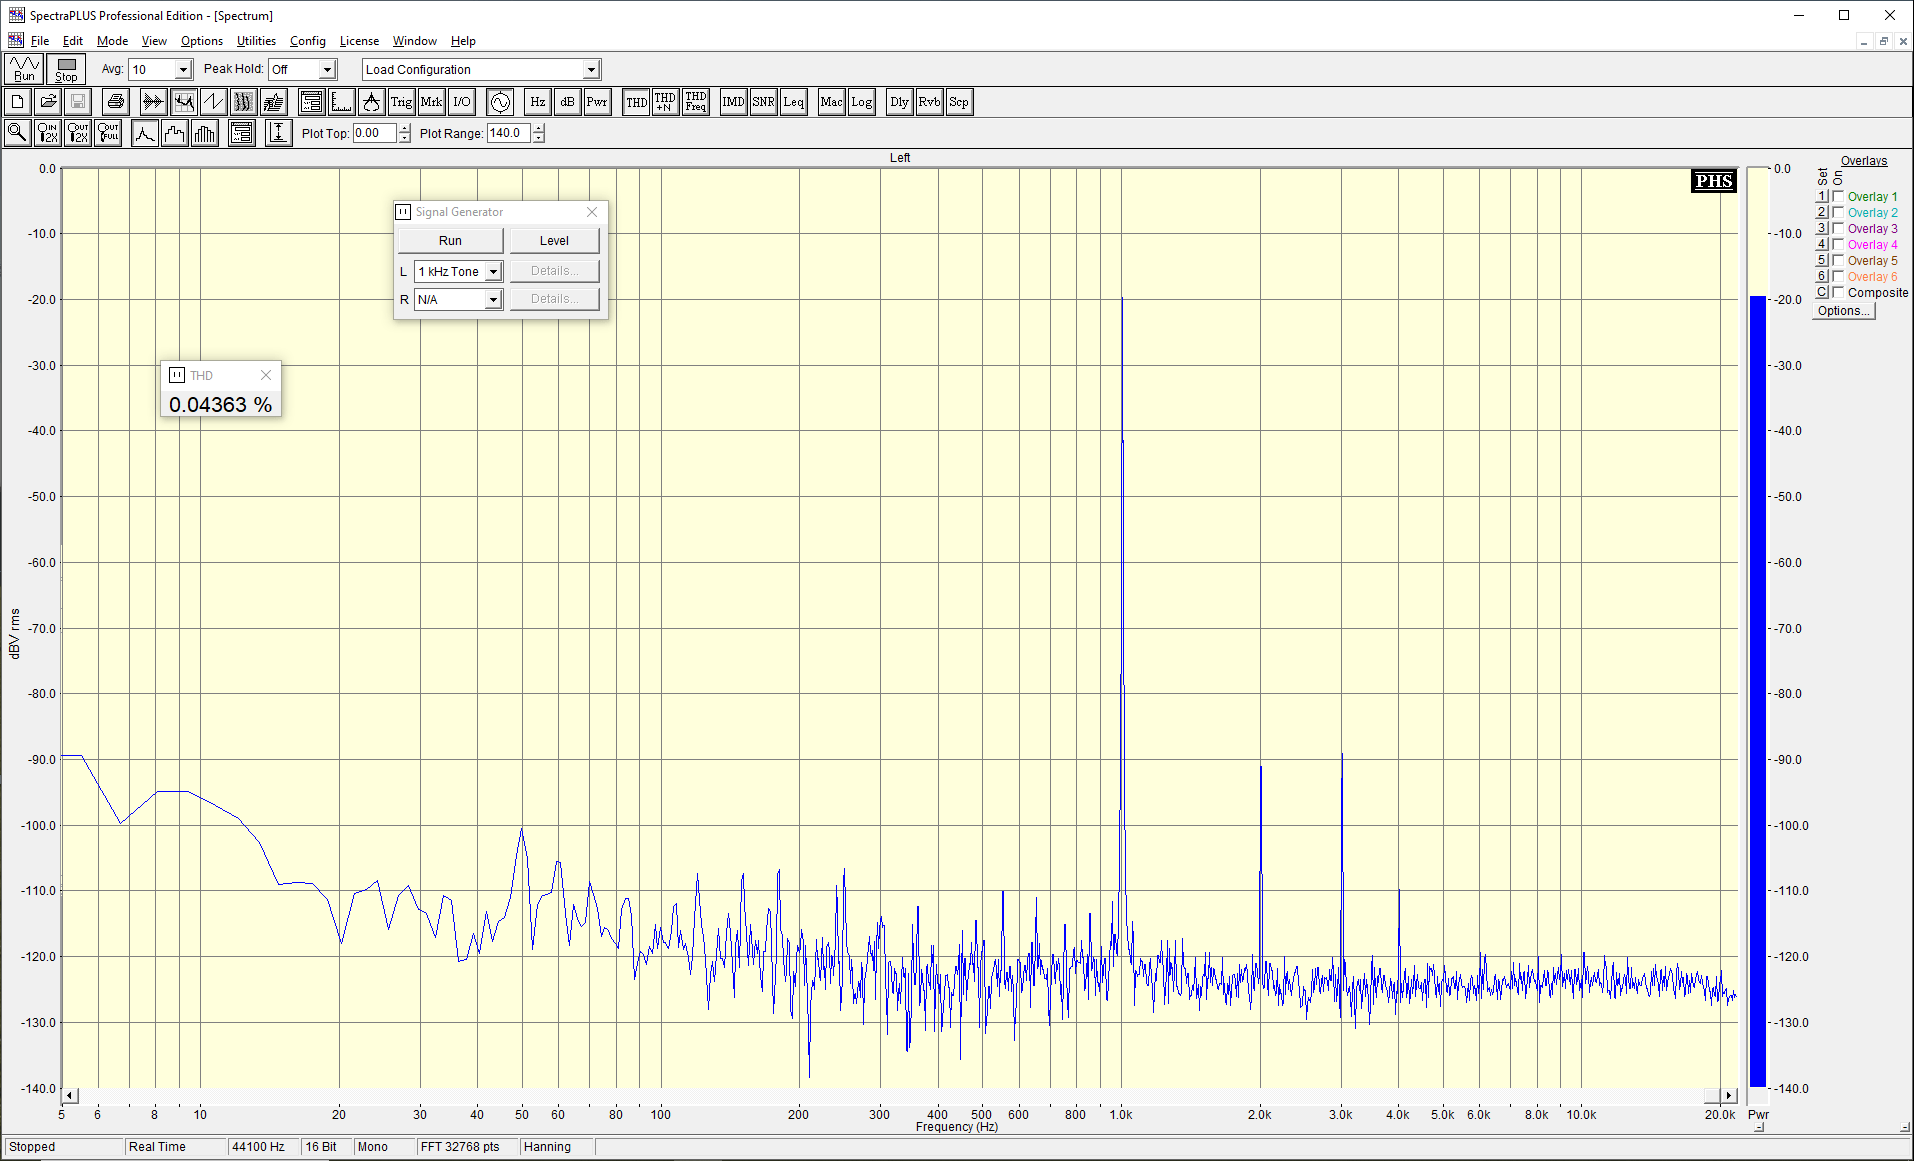Open the Mac macro utility

pos(831,102)
